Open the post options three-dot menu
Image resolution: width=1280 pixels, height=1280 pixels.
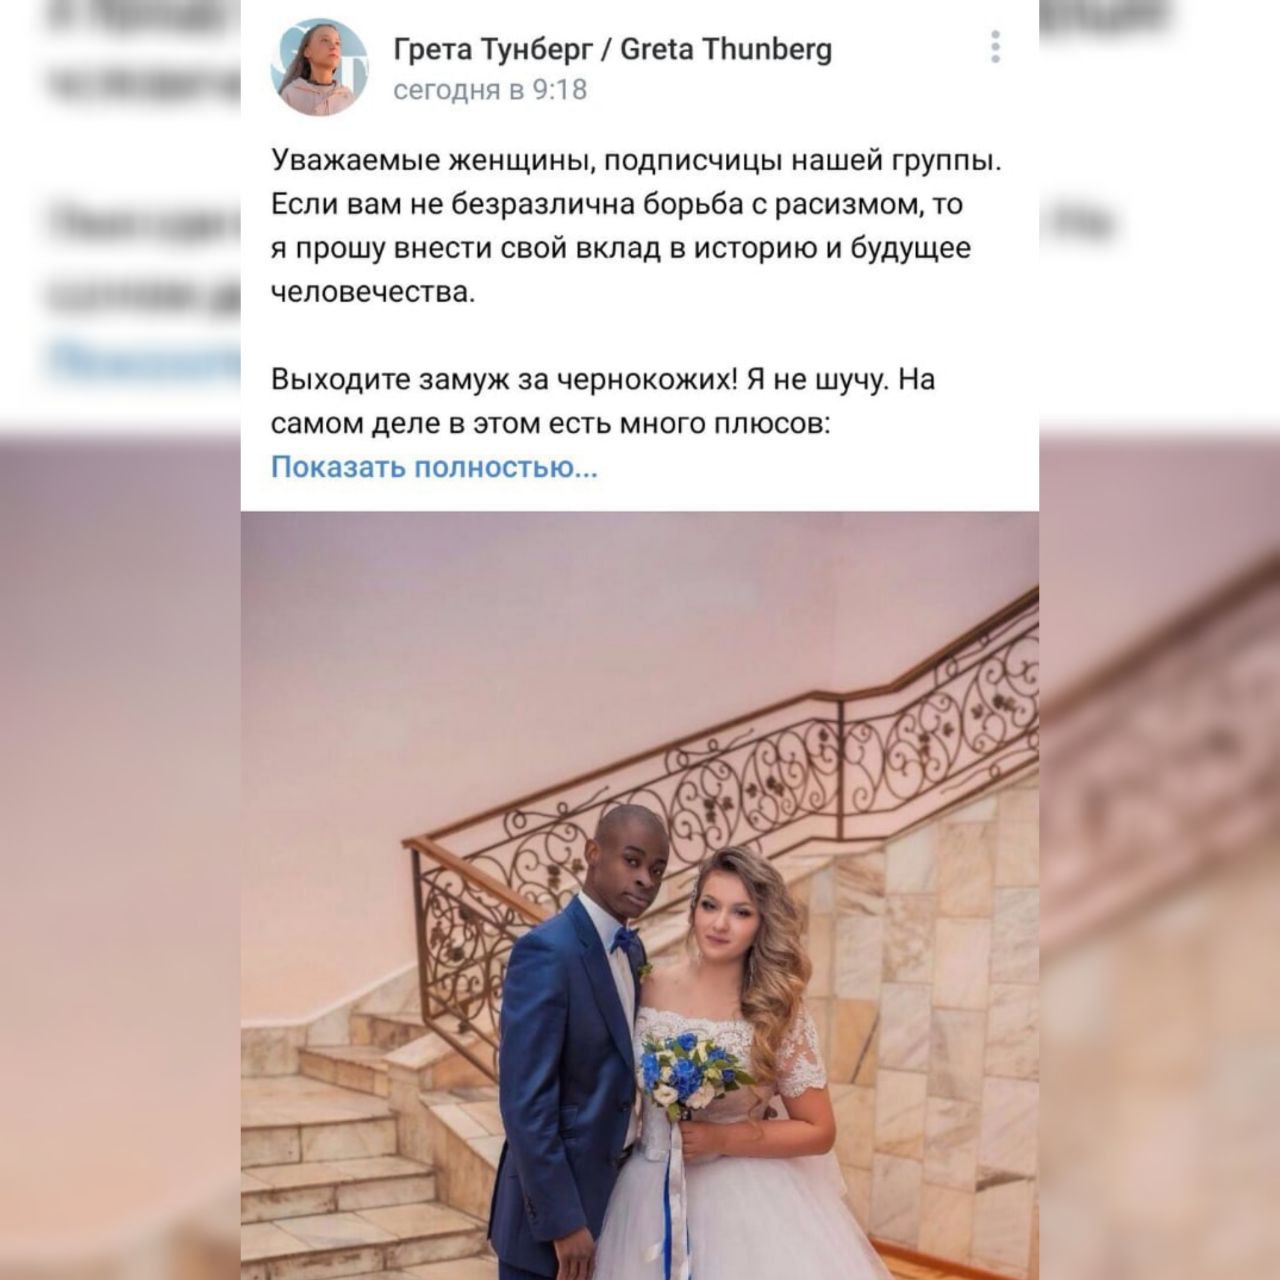point(995,47)
